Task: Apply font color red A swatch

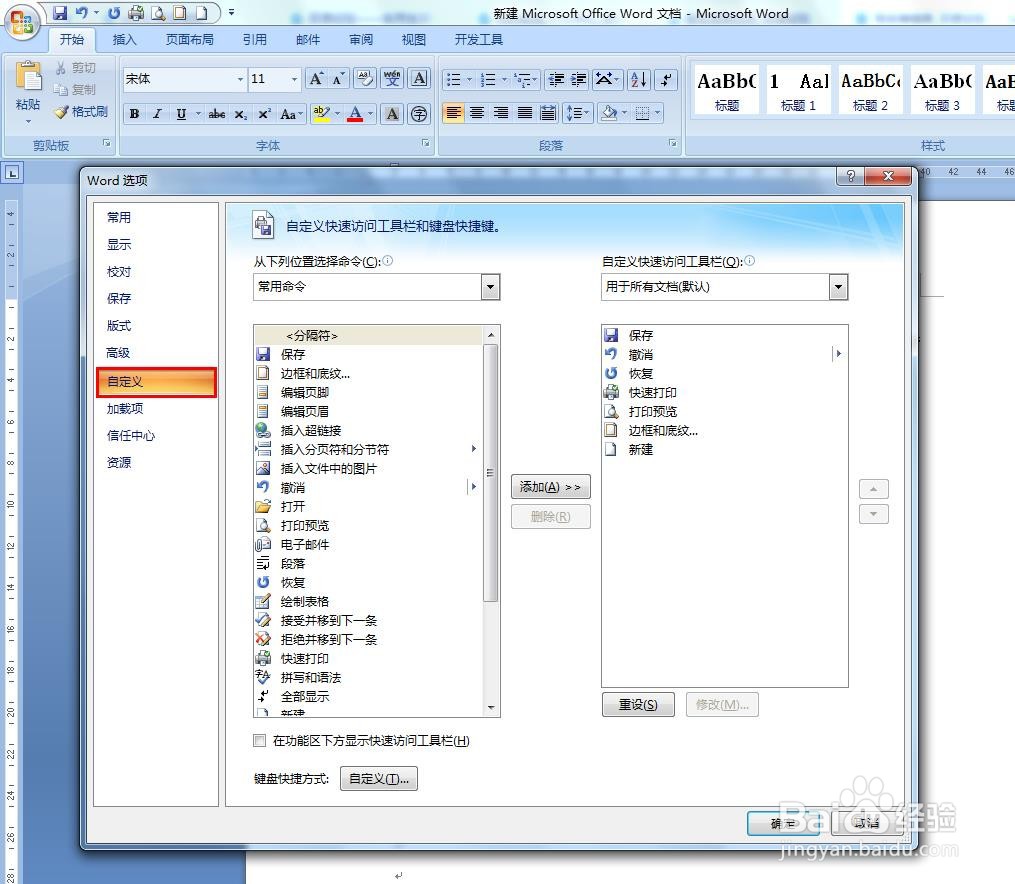Action: pyautogui.click(x=355, y=114)
